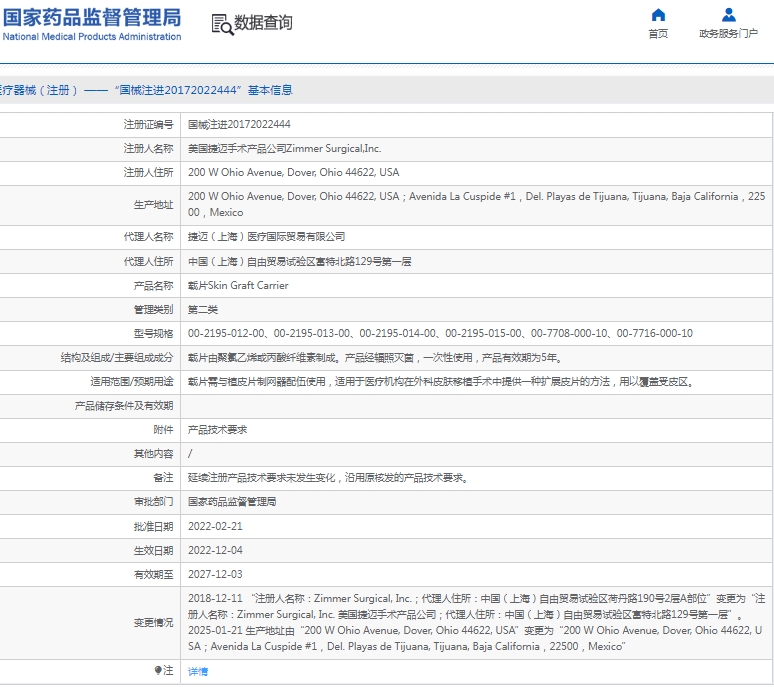Click the 首页 label
774x687 pixels.
coord(658,34)
